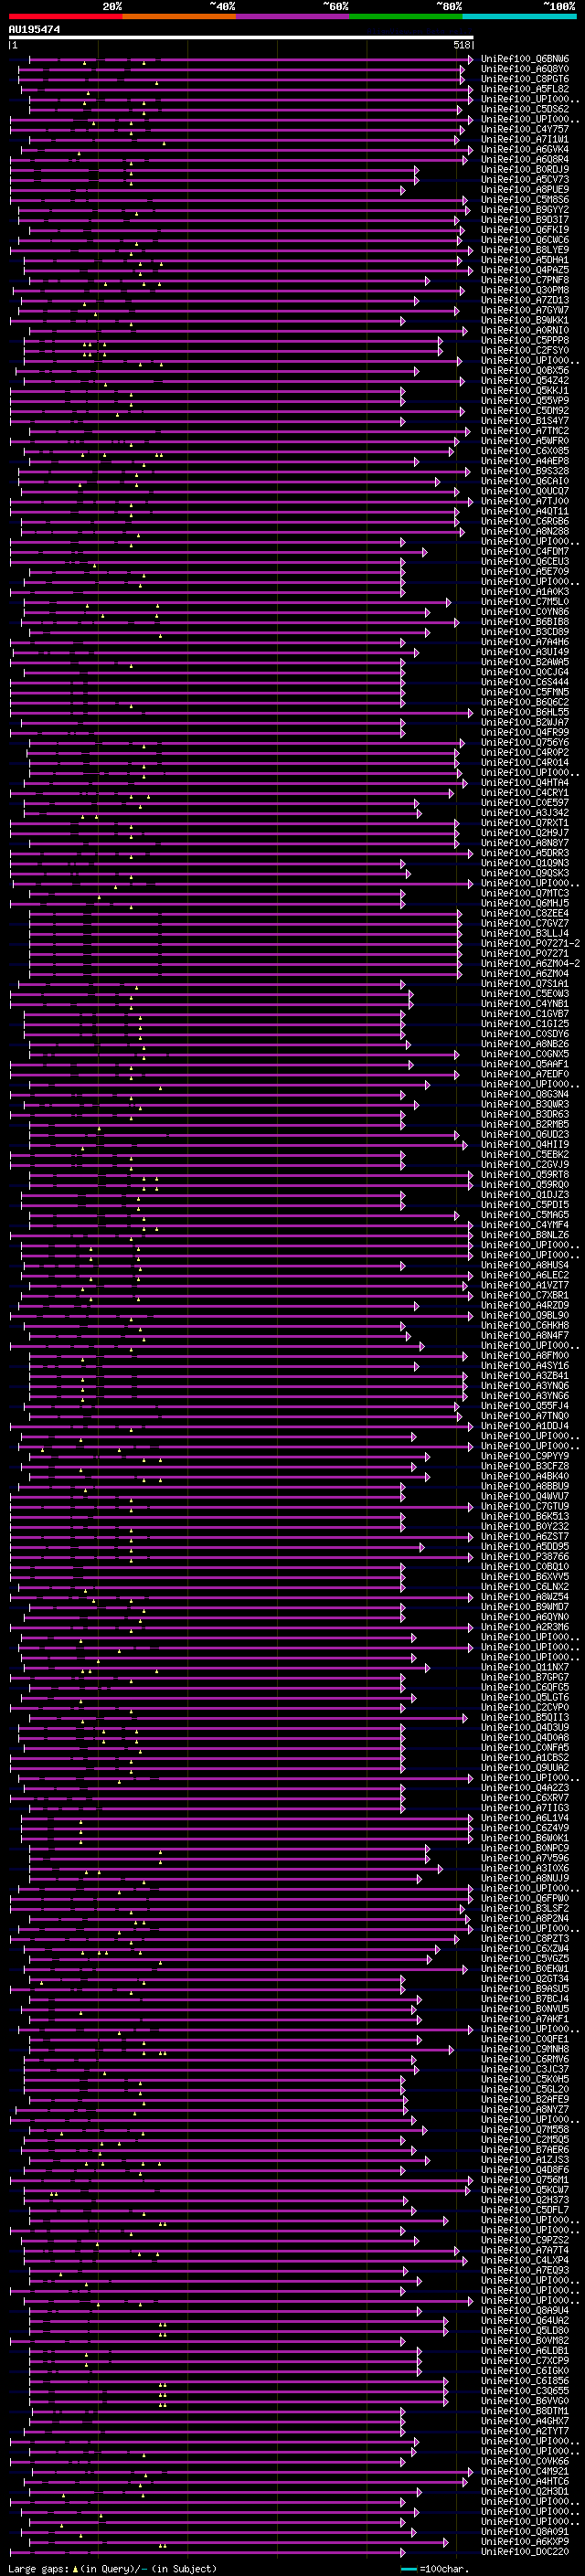The height and width of the screenshot is (2576, 585).
Task: Click hit label UniRef100_B2RMB5
Action: click(x=525, y=1124)
